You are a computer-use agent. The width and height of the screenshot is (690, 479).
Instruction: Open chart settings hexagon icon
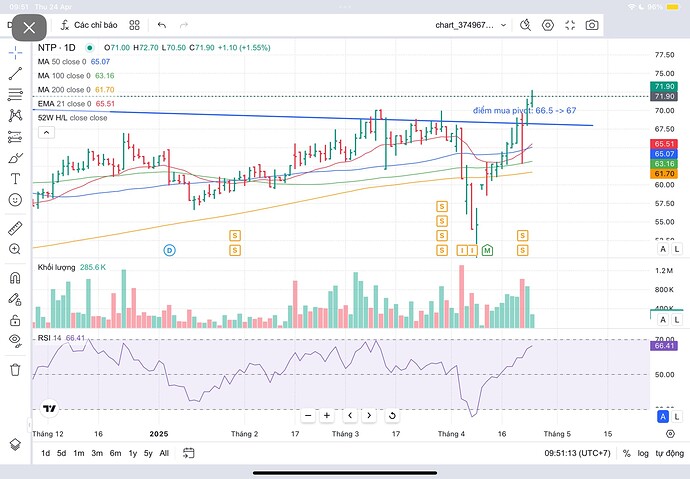coord(547,25)
